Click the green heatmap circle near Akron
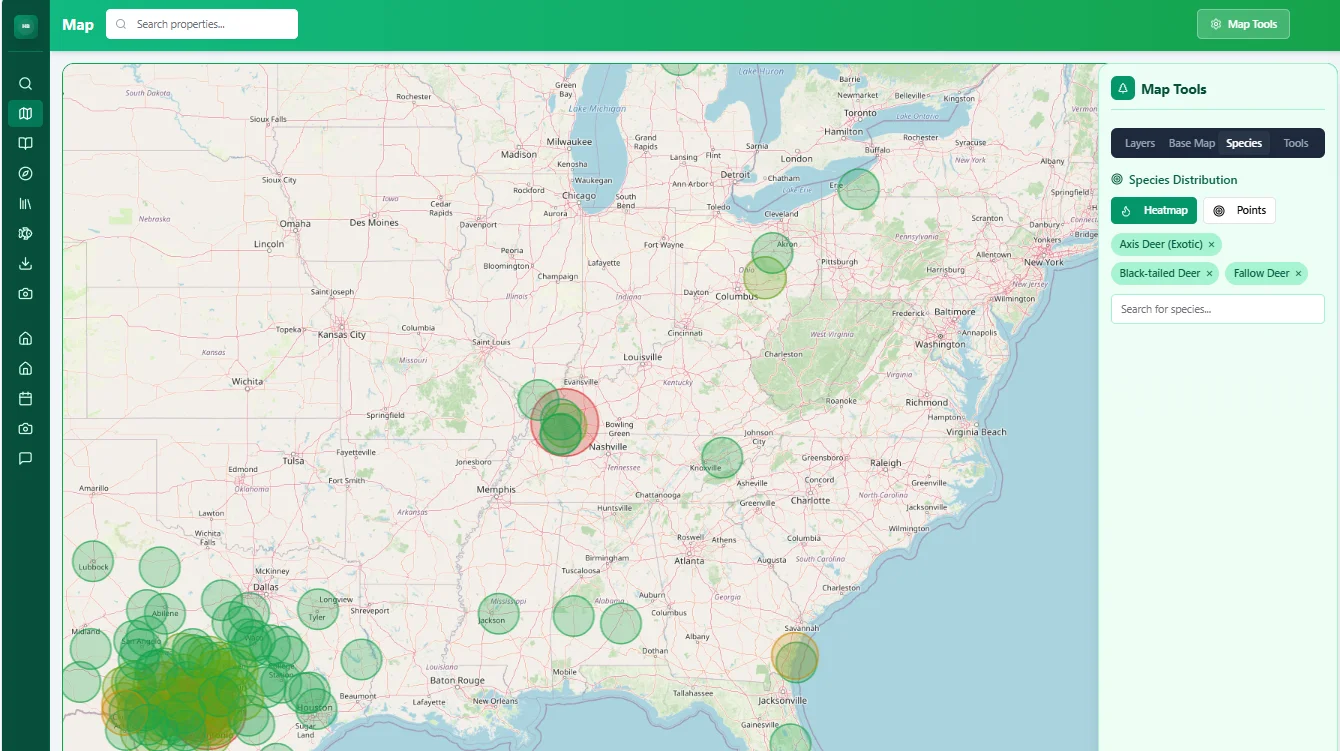1340x751 pixels. pyautogui.click(x=772, y=252)
